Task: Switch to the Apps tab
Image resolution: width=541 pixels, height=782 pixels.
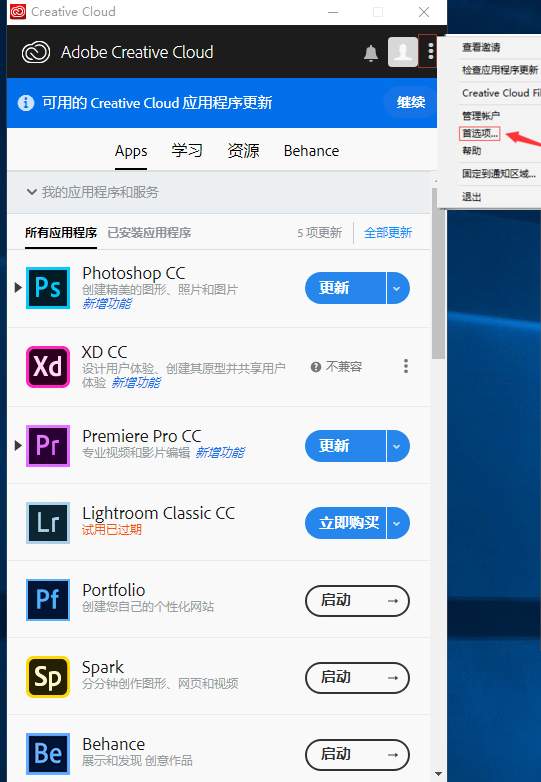Action: pos(131,151)
